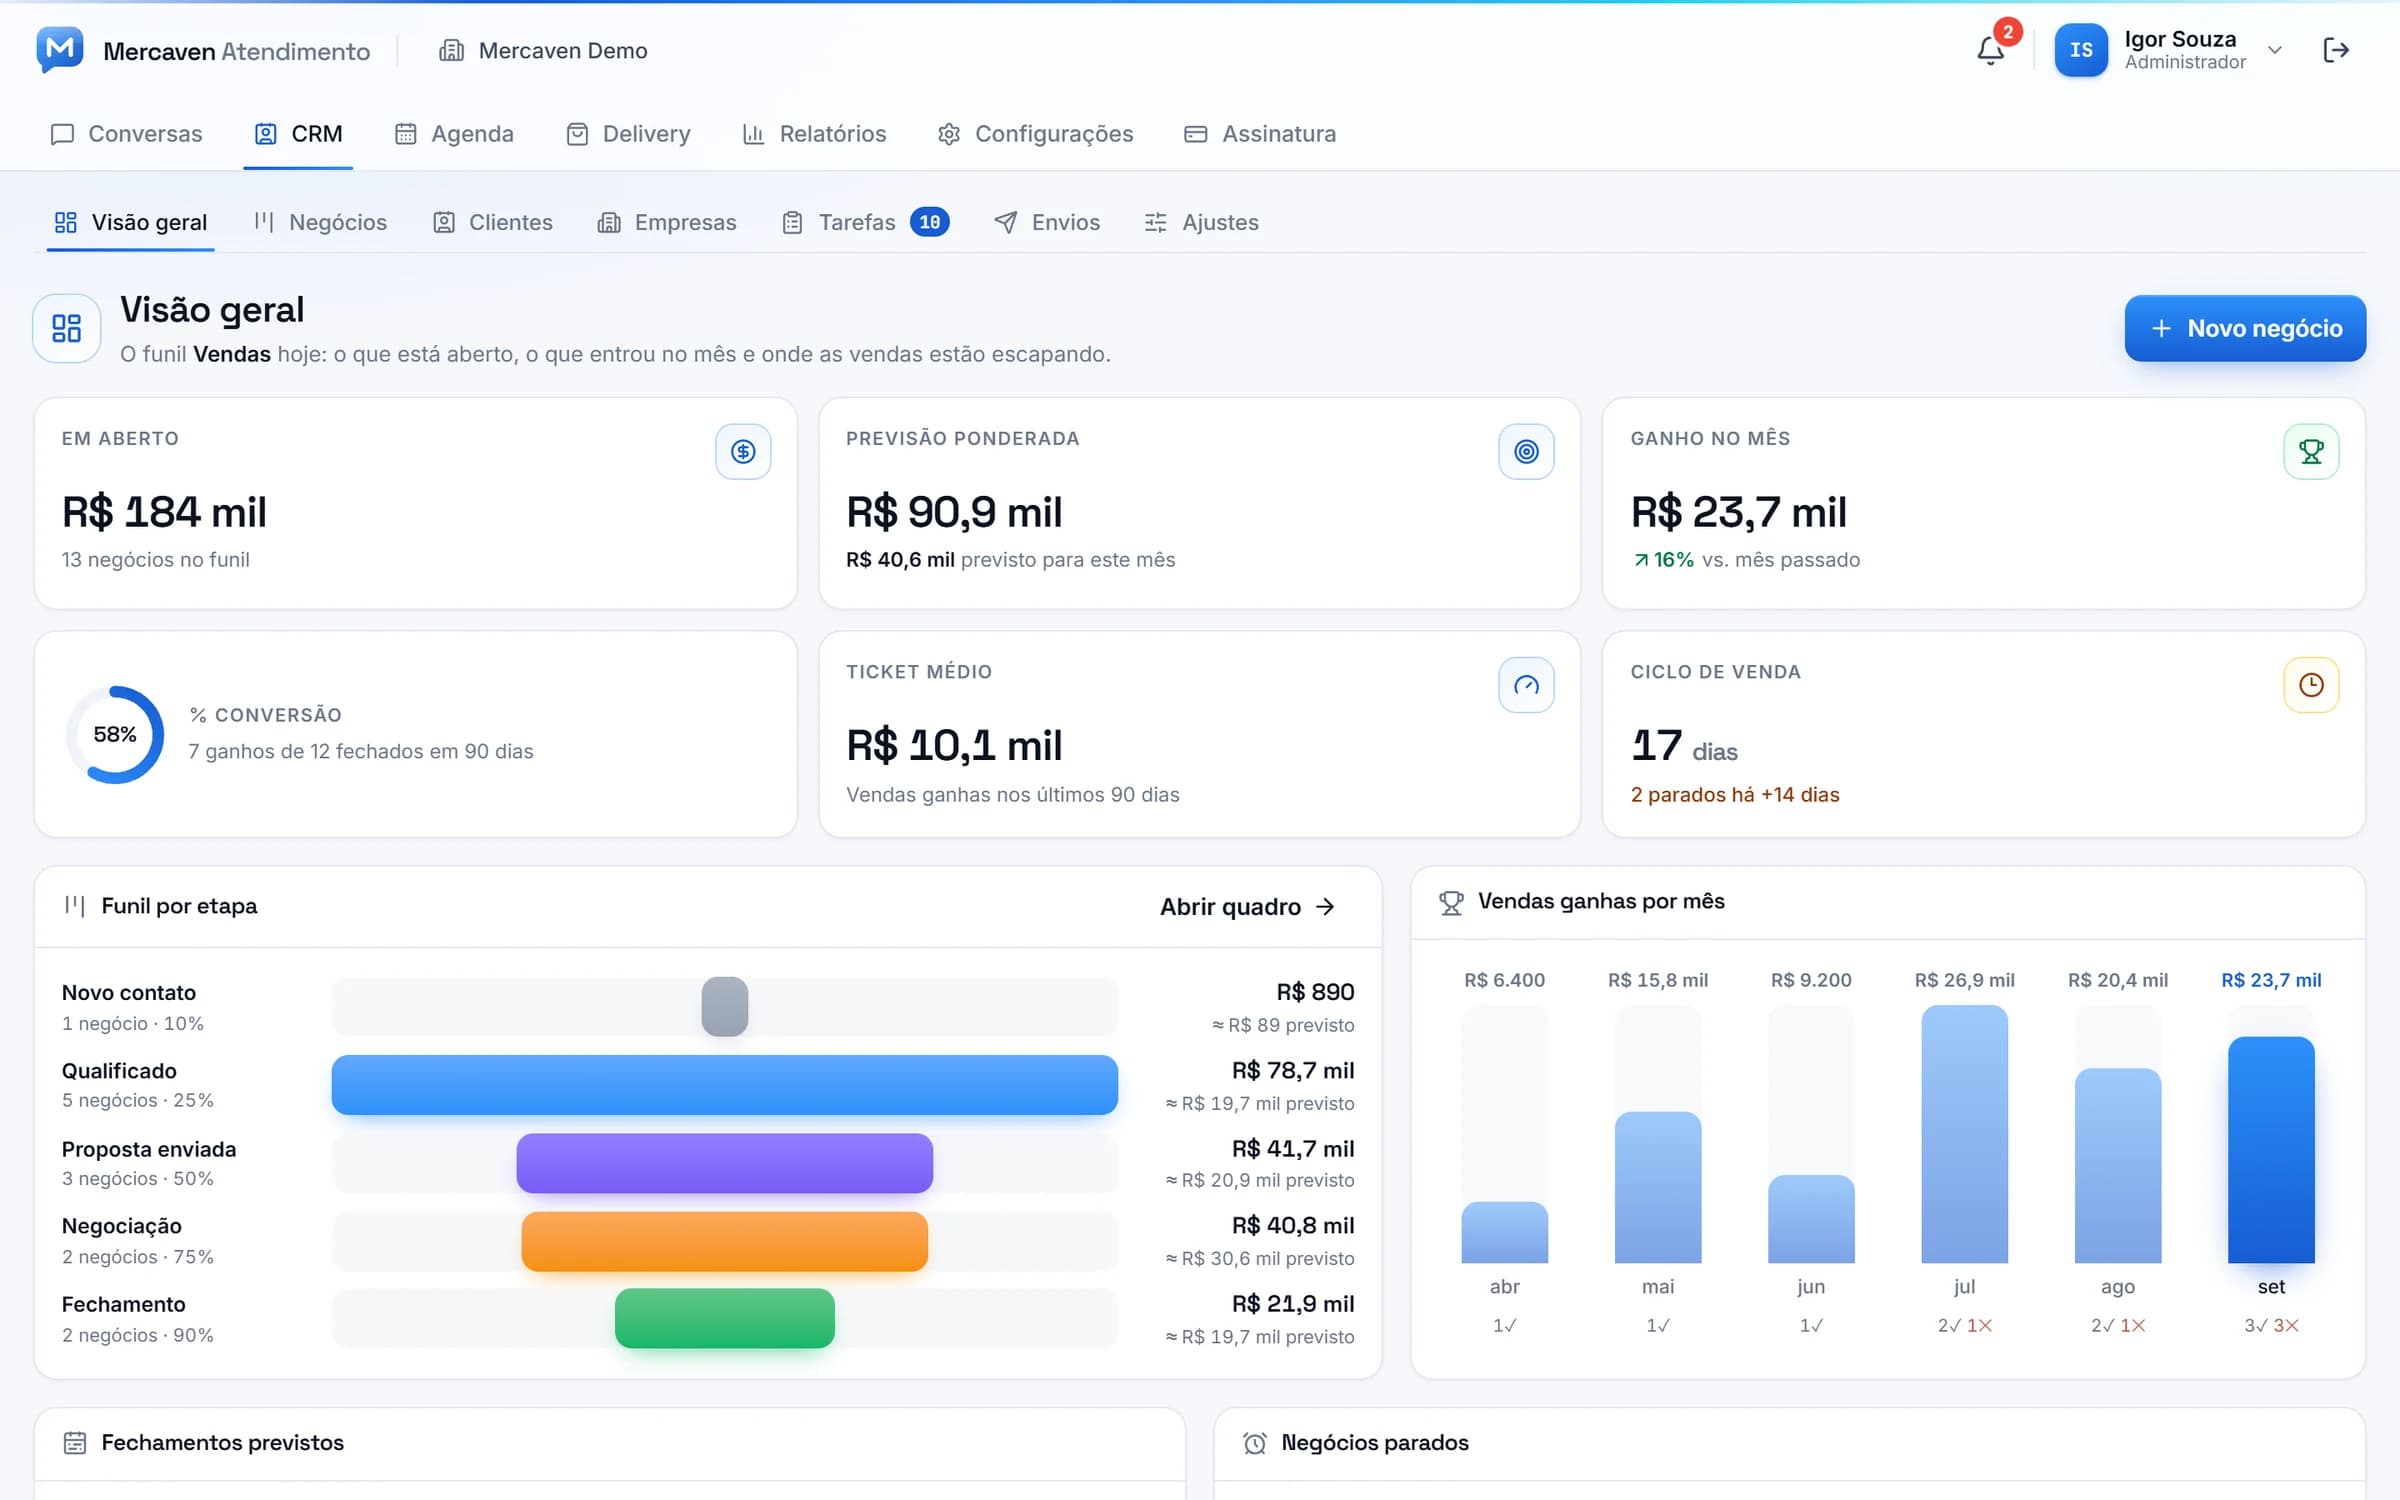
Task: Select the CRM tab
Action: (x=298, y=134)
